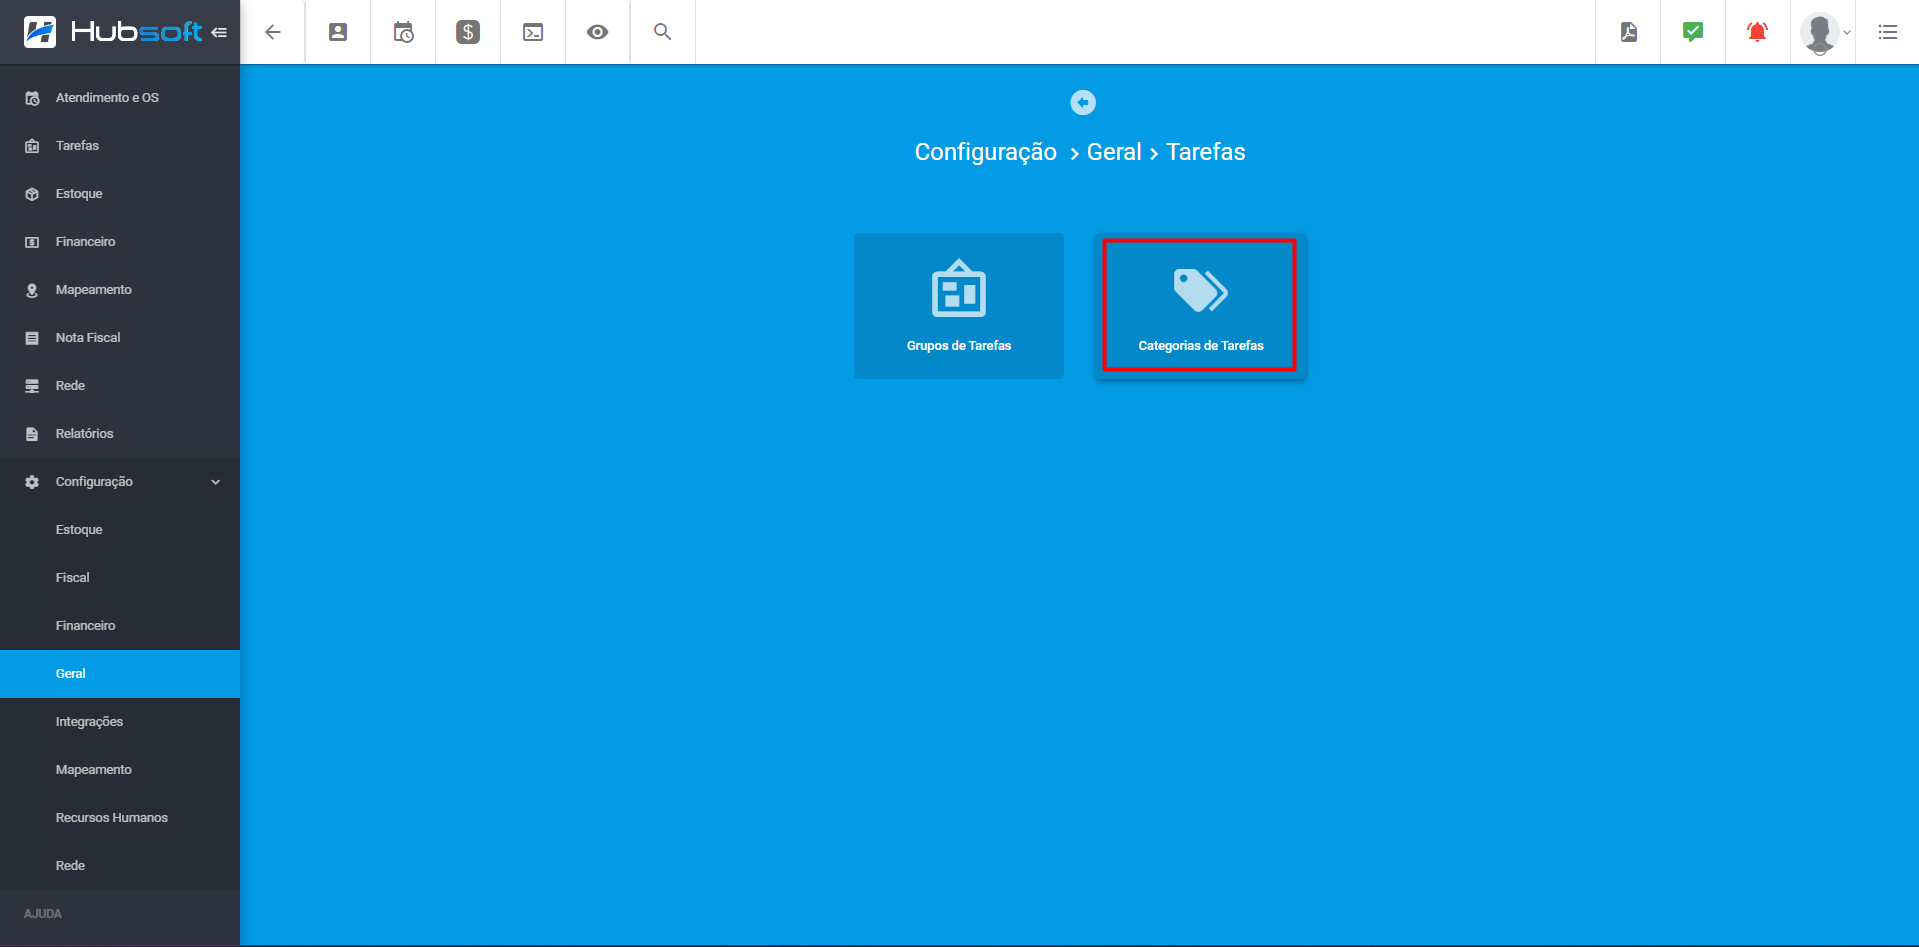Image resolution: width=1919 pixels, height=947 pixels.
Task: Click the calendar clock icon in toolbar
Action: (403, 32)
